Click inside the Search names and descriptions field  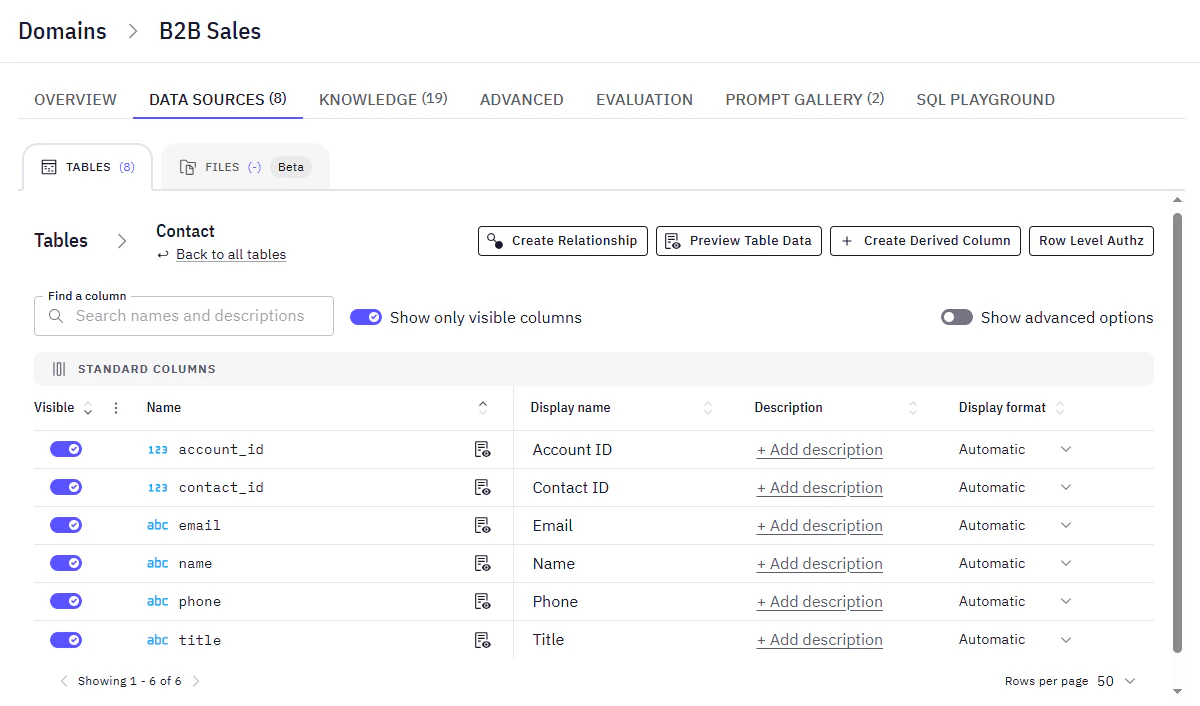pyautogui.click(x=190, y=316)
